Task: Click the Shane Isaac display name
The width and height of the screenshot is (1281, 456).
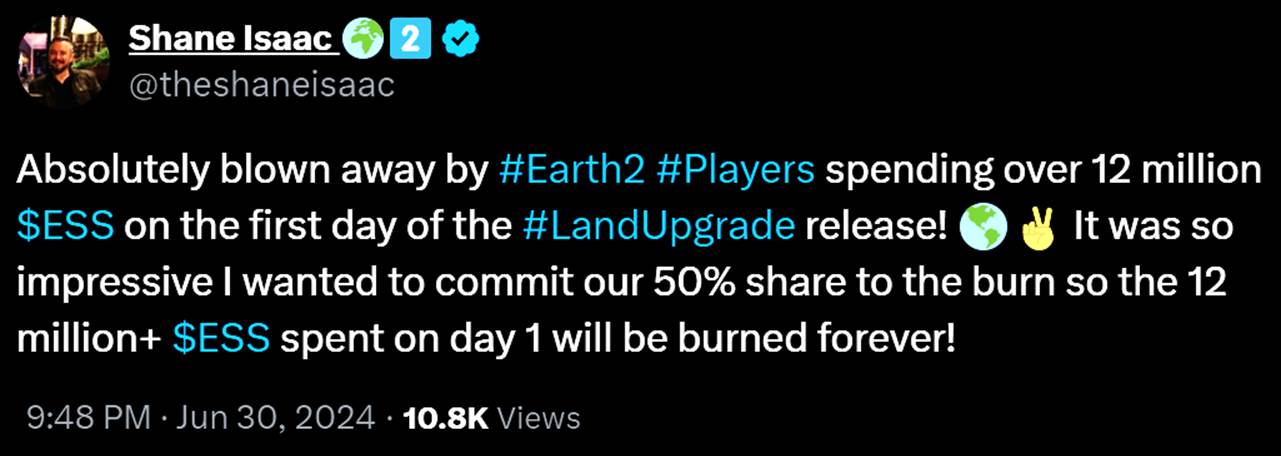Action: [x=232, y=38]
